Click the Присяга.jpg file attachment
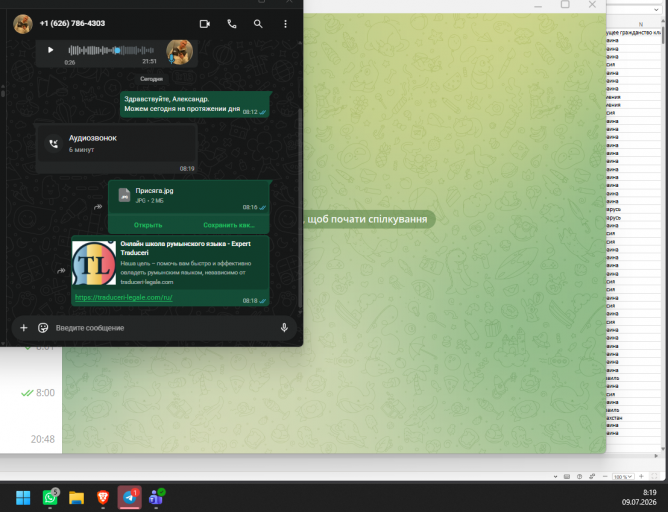The image size is (668, 512). tap(188, 196)
